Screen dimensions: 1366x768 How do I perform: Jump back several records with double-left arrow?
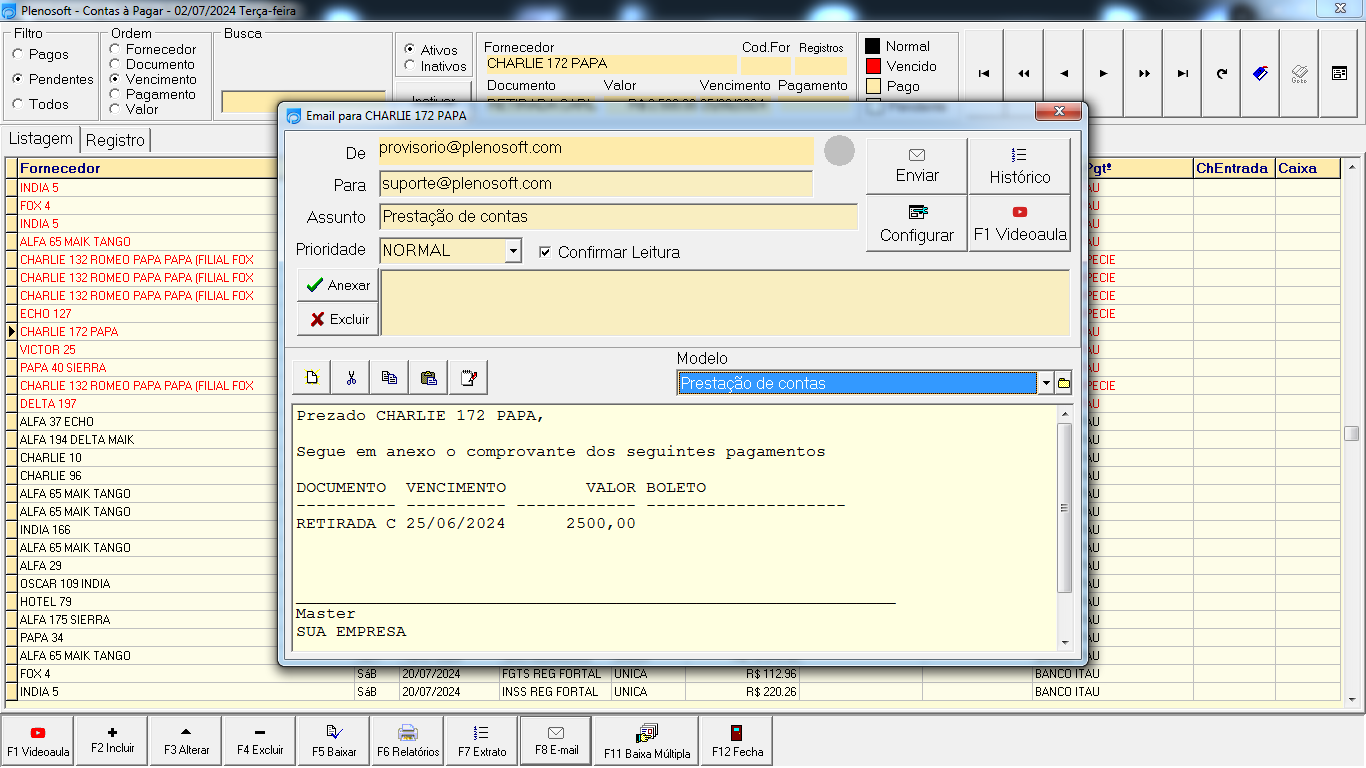1023,73
